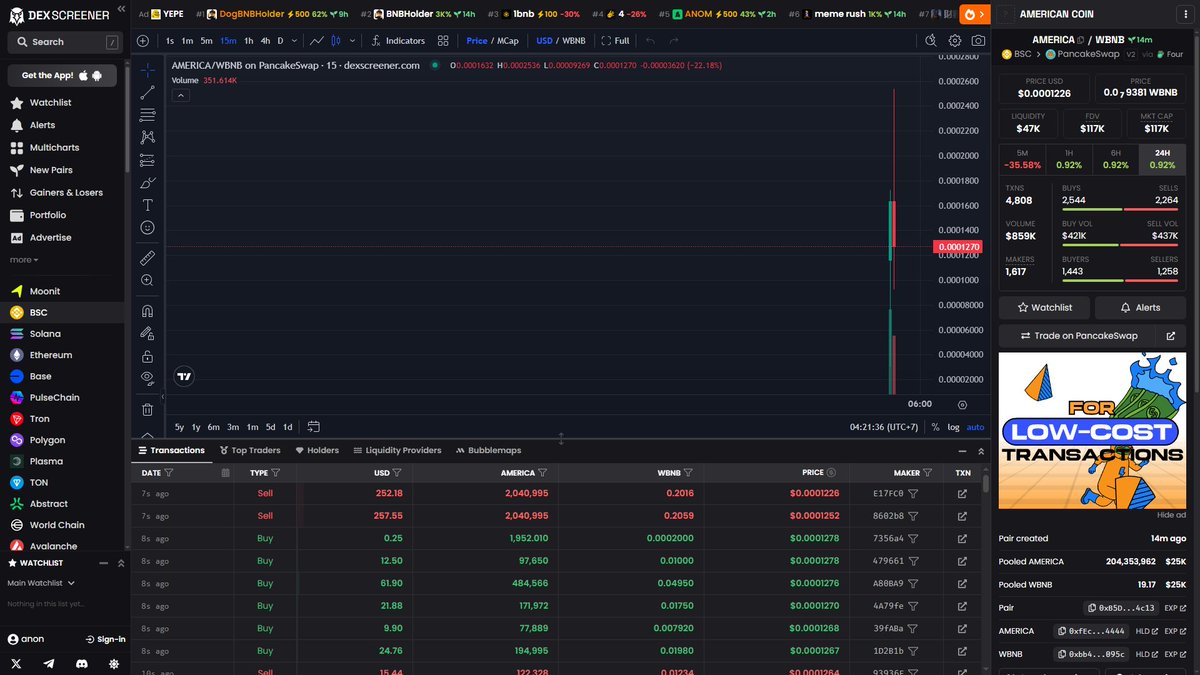Click the Search input field
This screenshot has width=1200, height=675.
click(62, 42)
